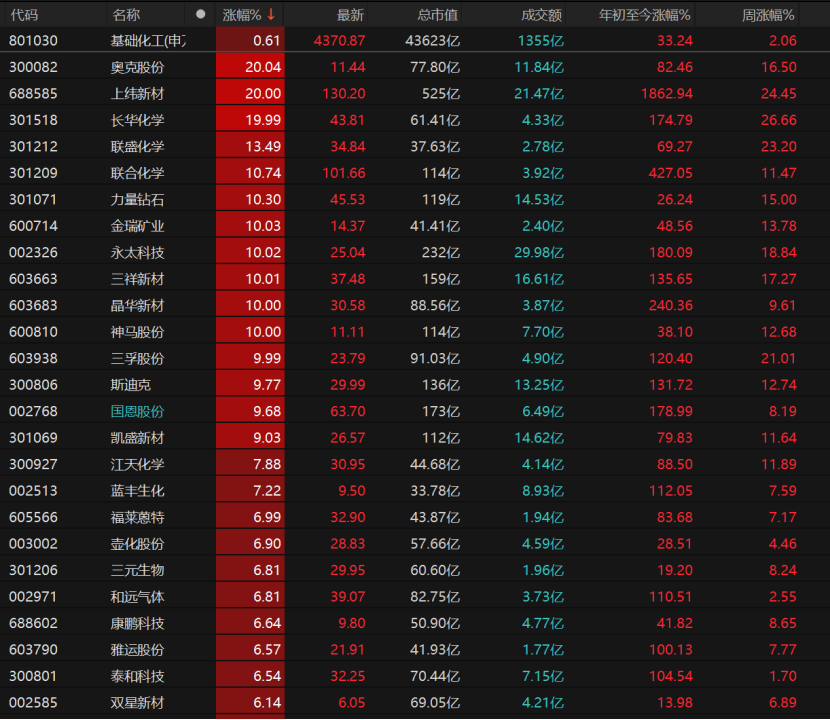Click the 成交额 column header
Viewport: 830px width, 720px height.
(x=542, y=15)
